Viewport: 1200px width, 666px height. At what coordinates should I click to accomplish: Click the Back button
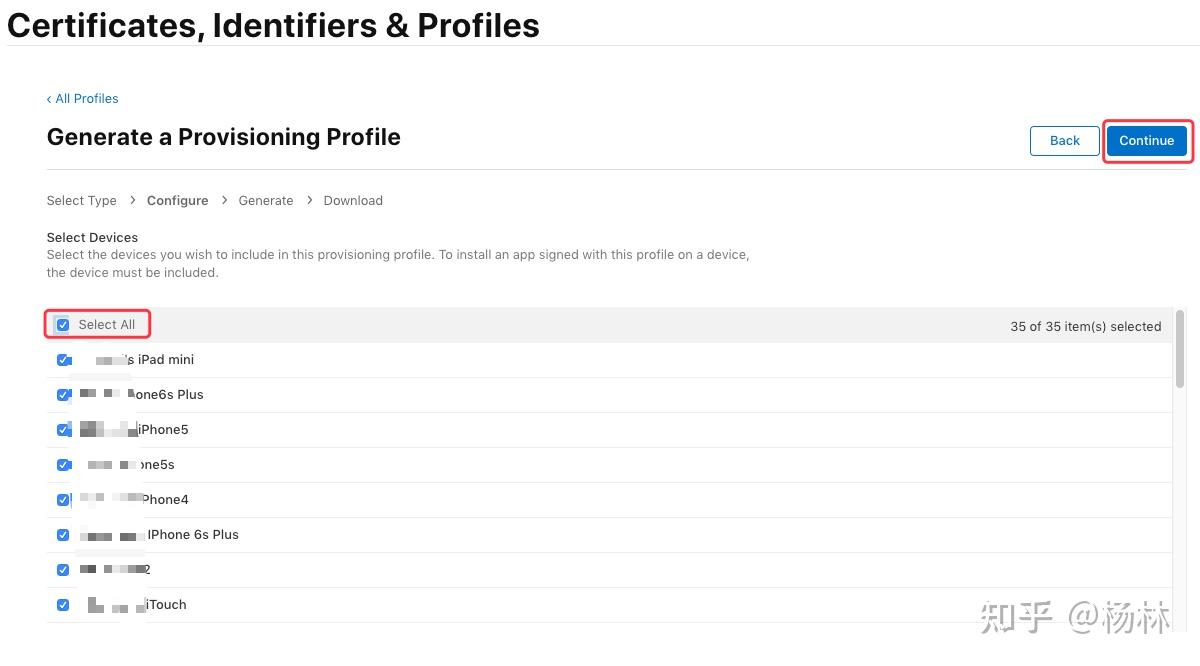point(1064,141)
